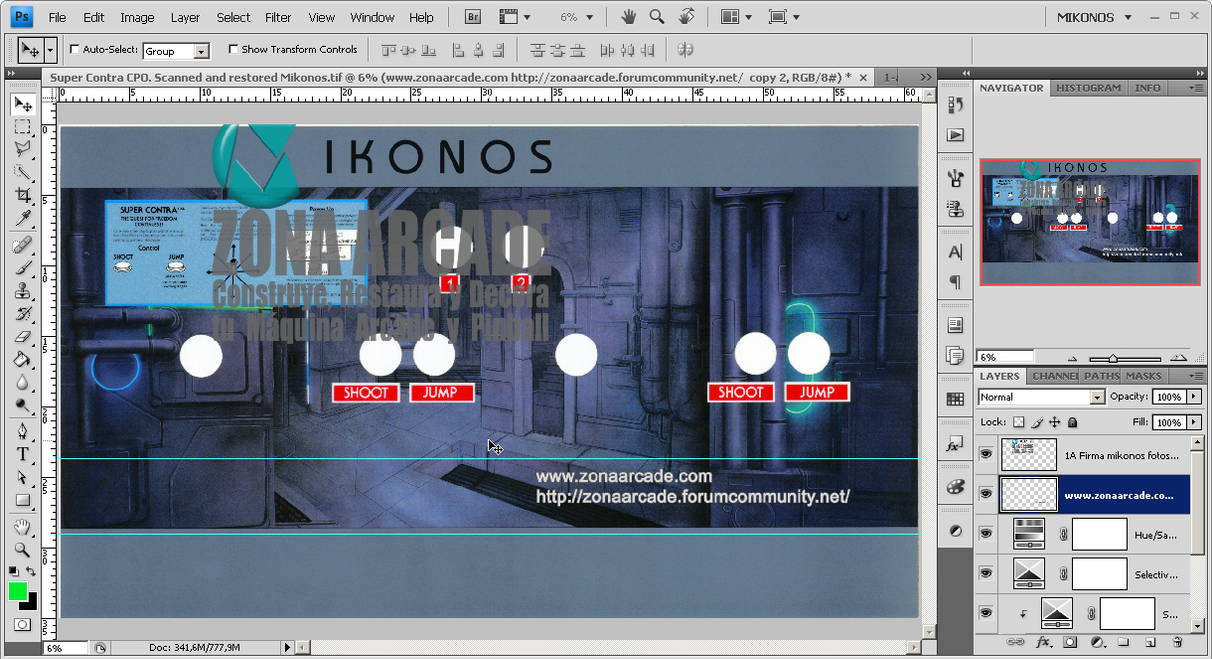Open the Layers panel options menu

[x=1196, y=376]
